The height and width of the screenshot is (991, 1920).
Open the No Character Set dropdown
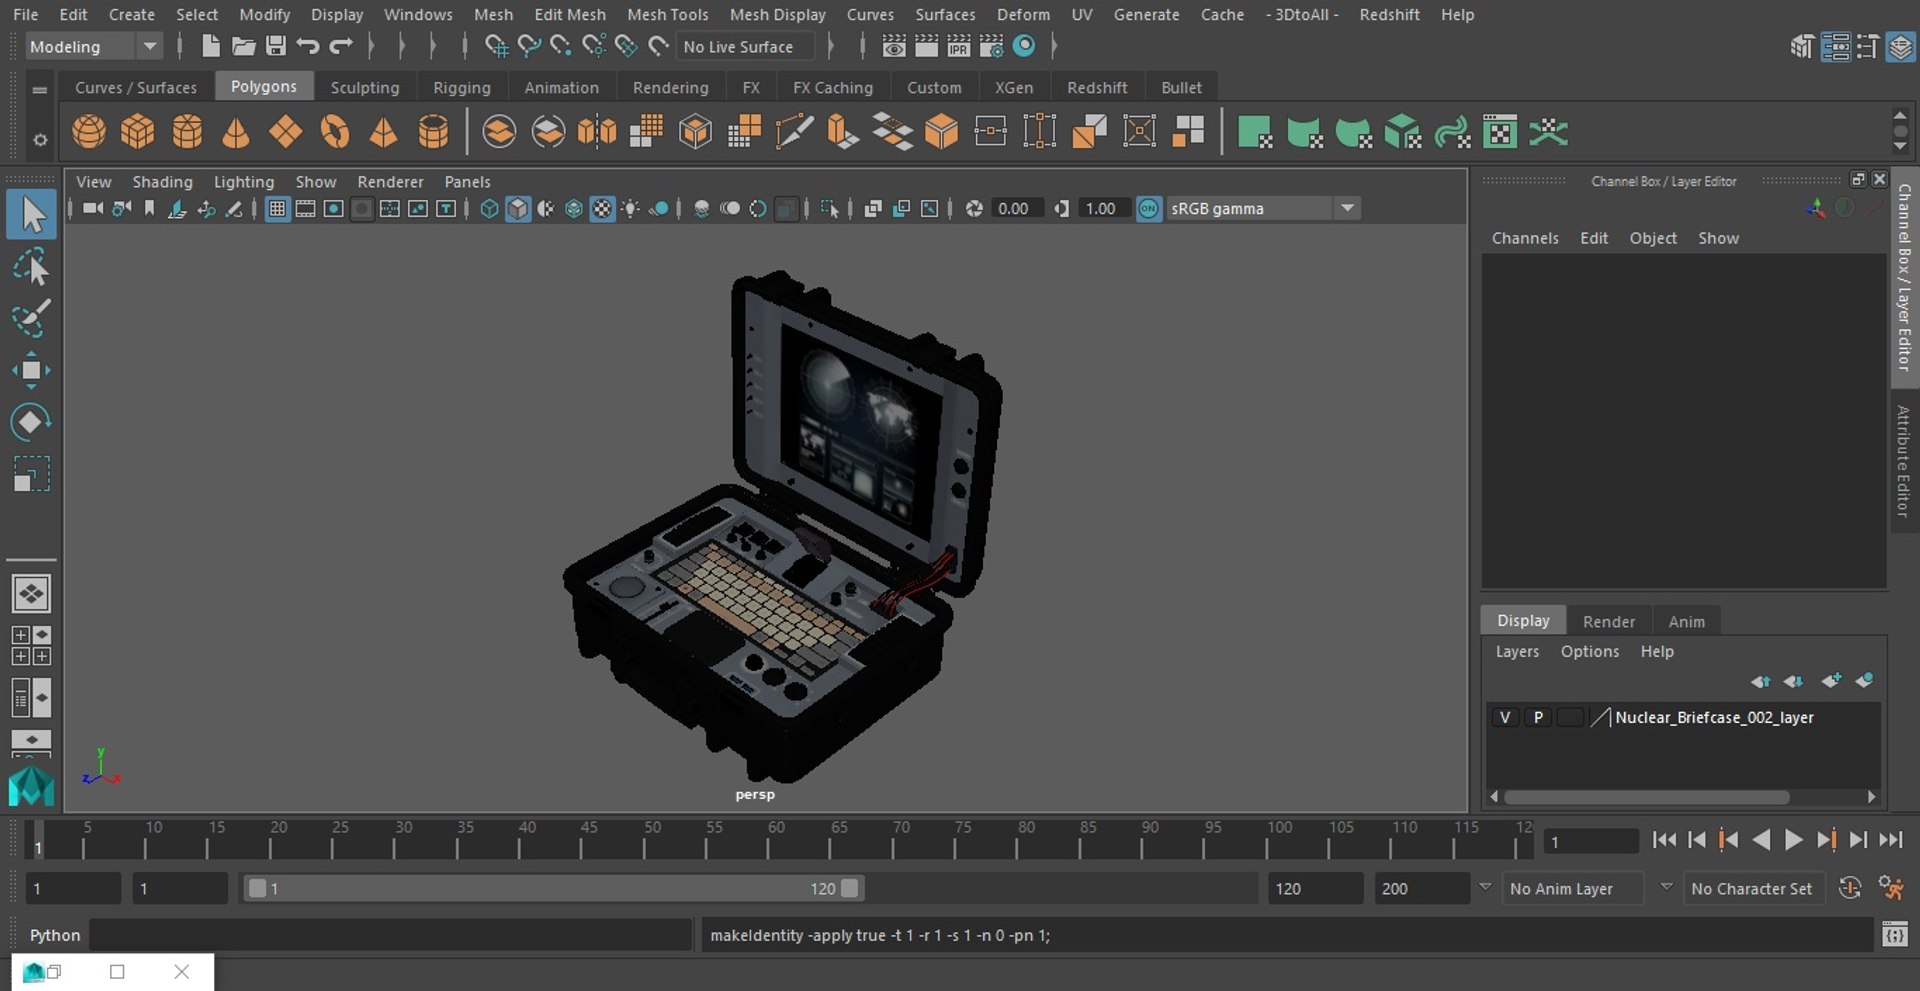[x=1753, y=888]
